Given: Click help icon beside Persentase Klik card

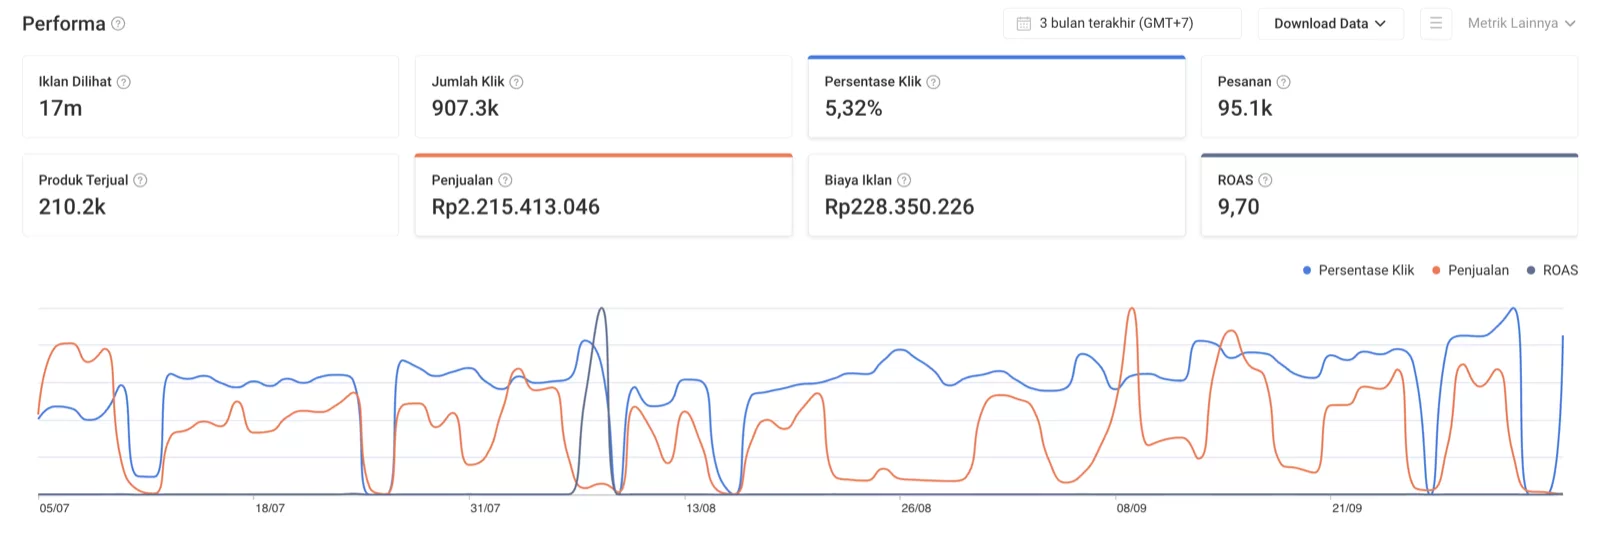Looking at the screenshot, I should pyautogui.click(x=933, y=82).
